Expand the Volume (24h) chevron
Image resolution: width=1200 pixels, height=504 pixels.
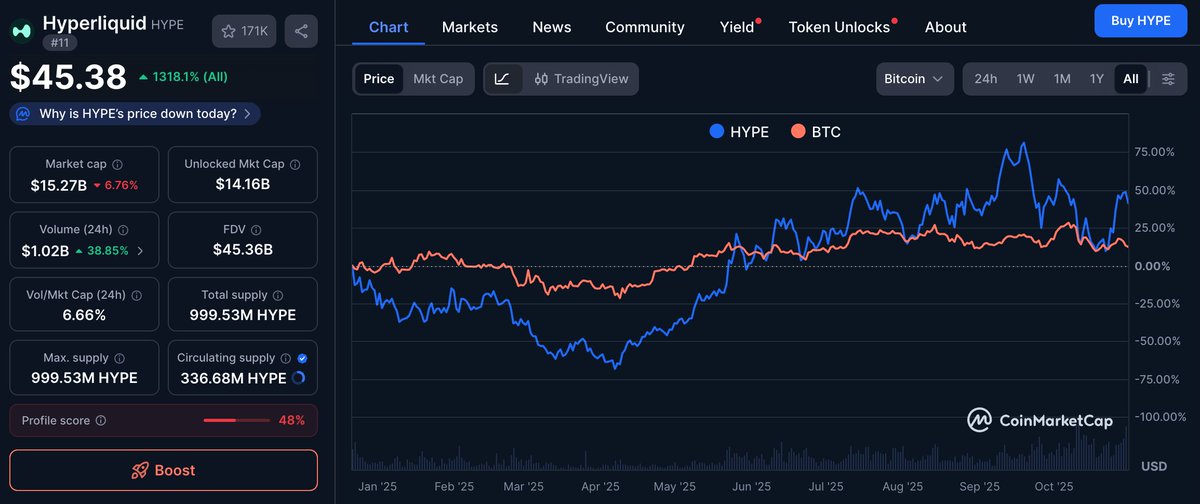pos(140,251)
